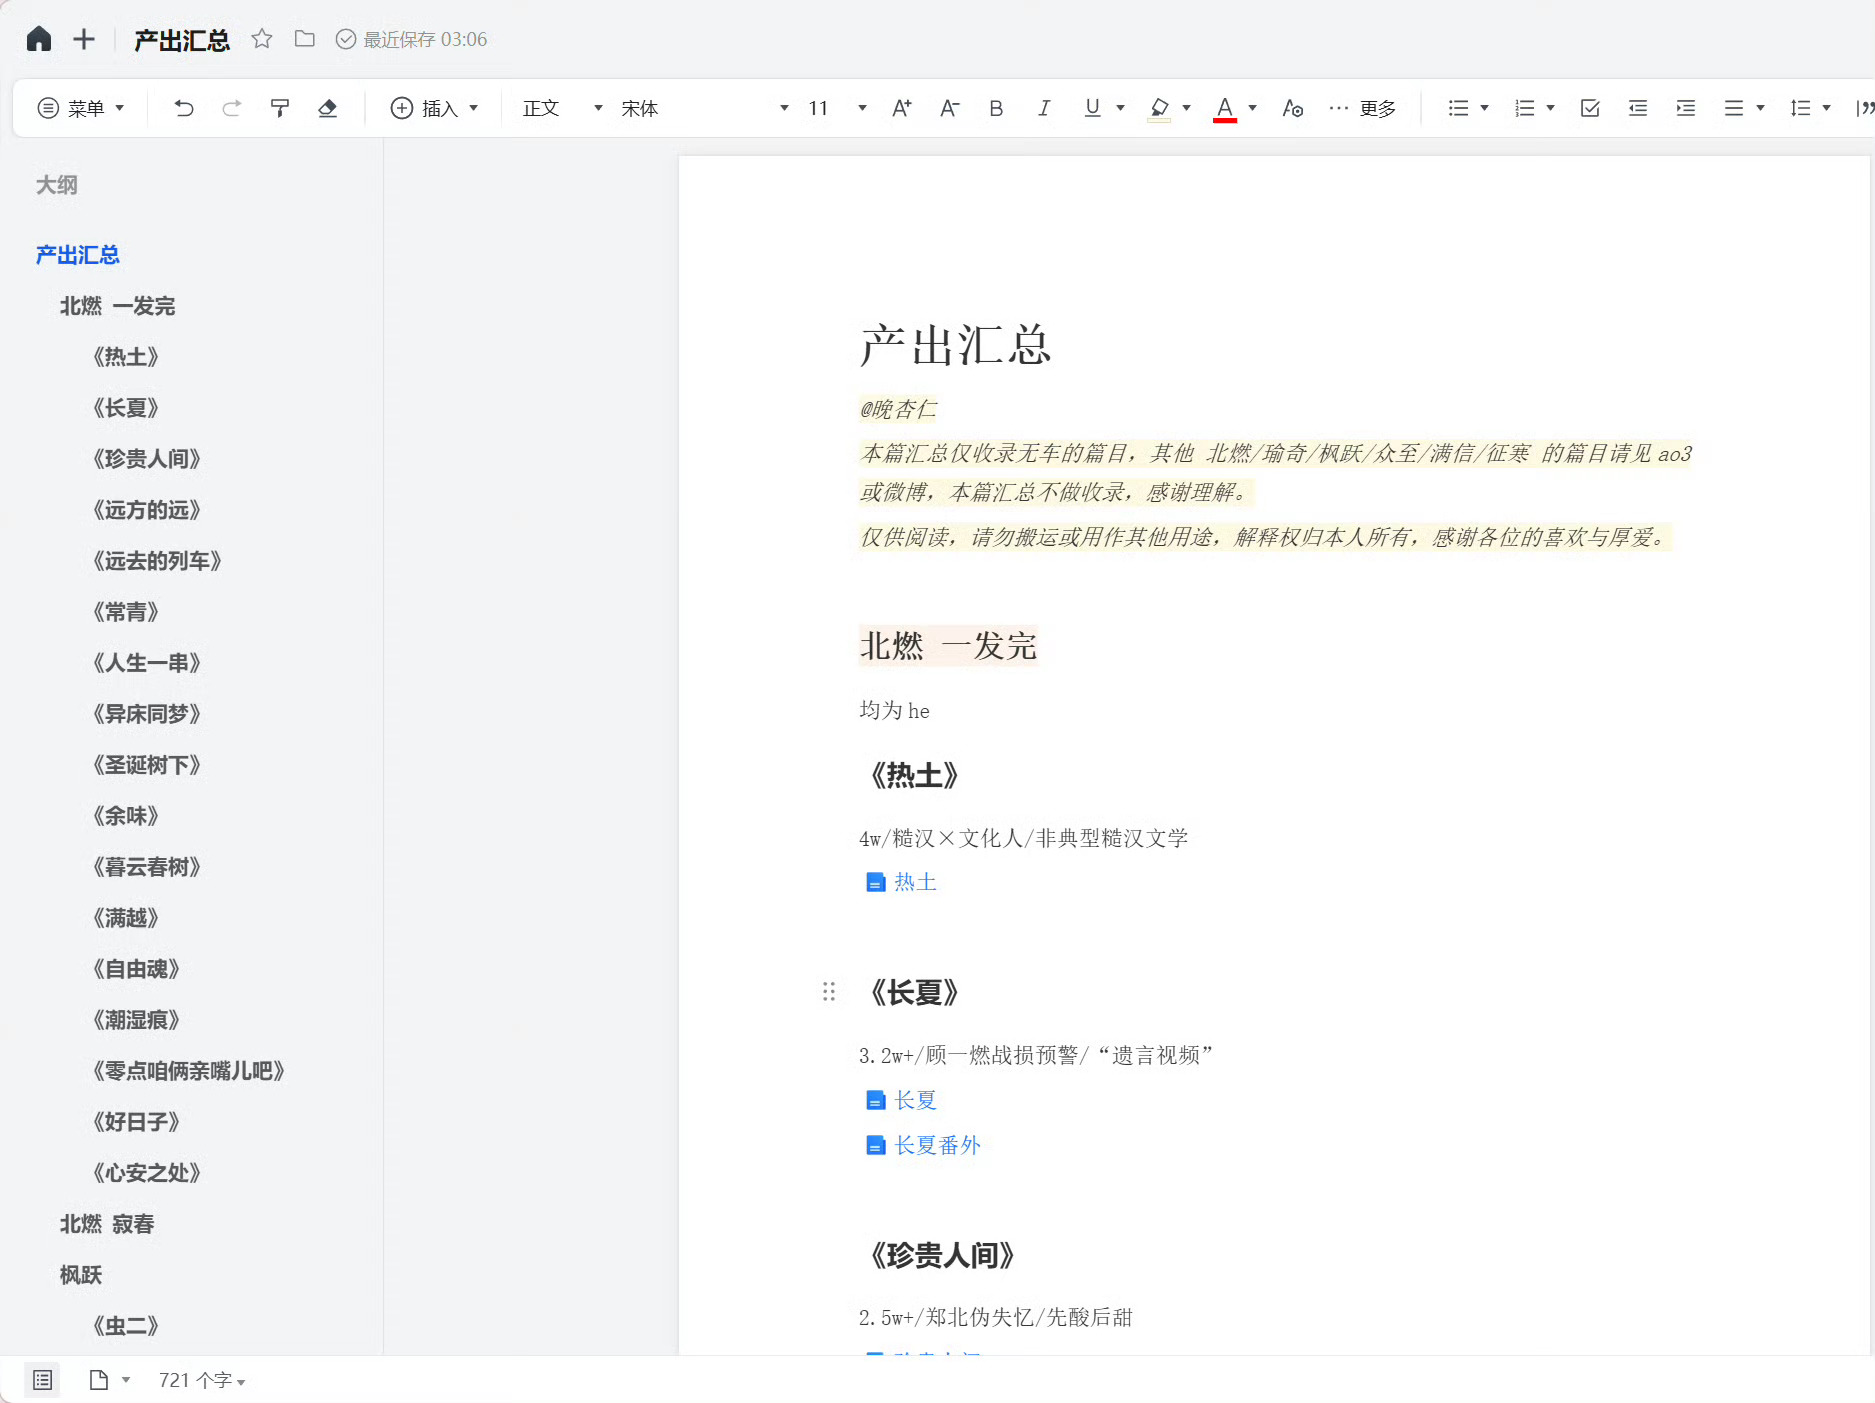Viewport: 1875px width, 1403px height.
Task: Open the 宋体 font family dropdown
Action: point(705,108)
